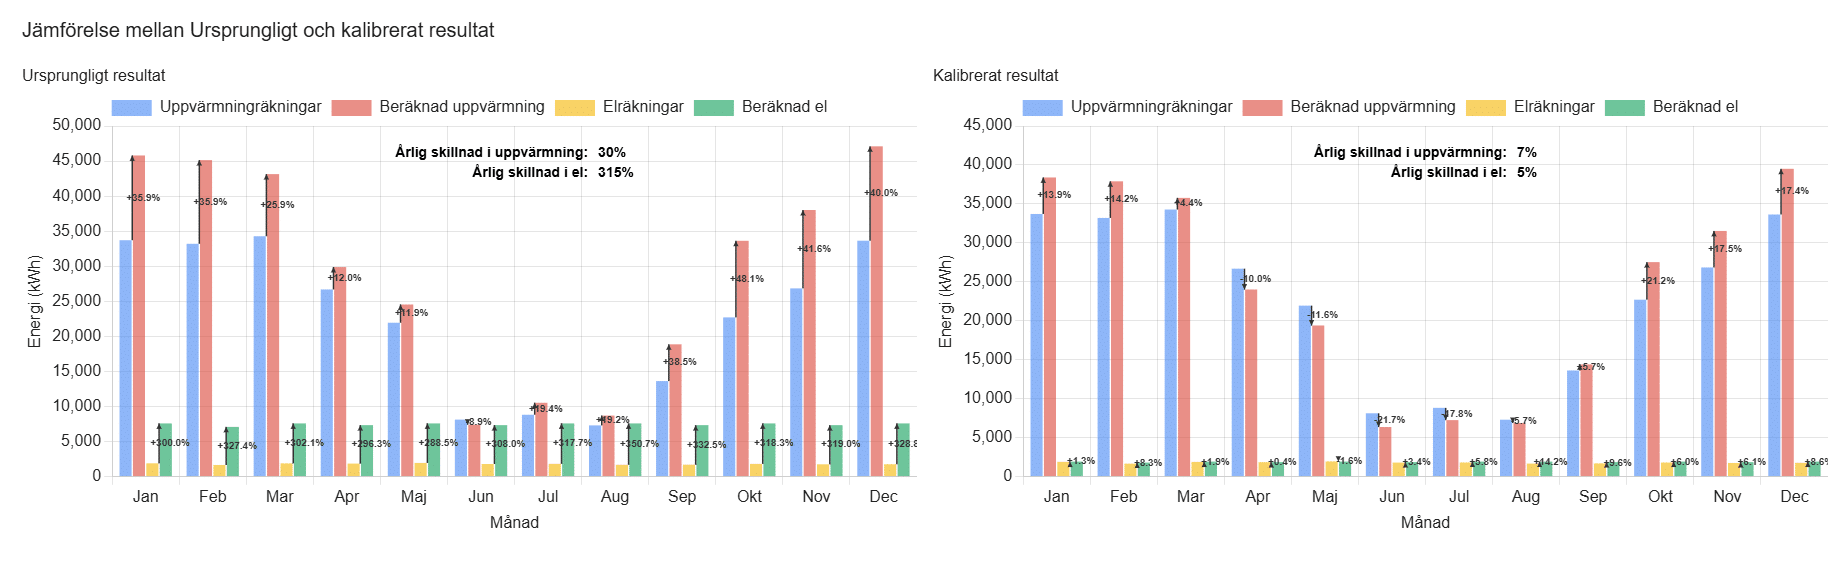Toggle Beräknad el legend in right chart
Screen dimensions: 1847x565
coord(1694,107)
